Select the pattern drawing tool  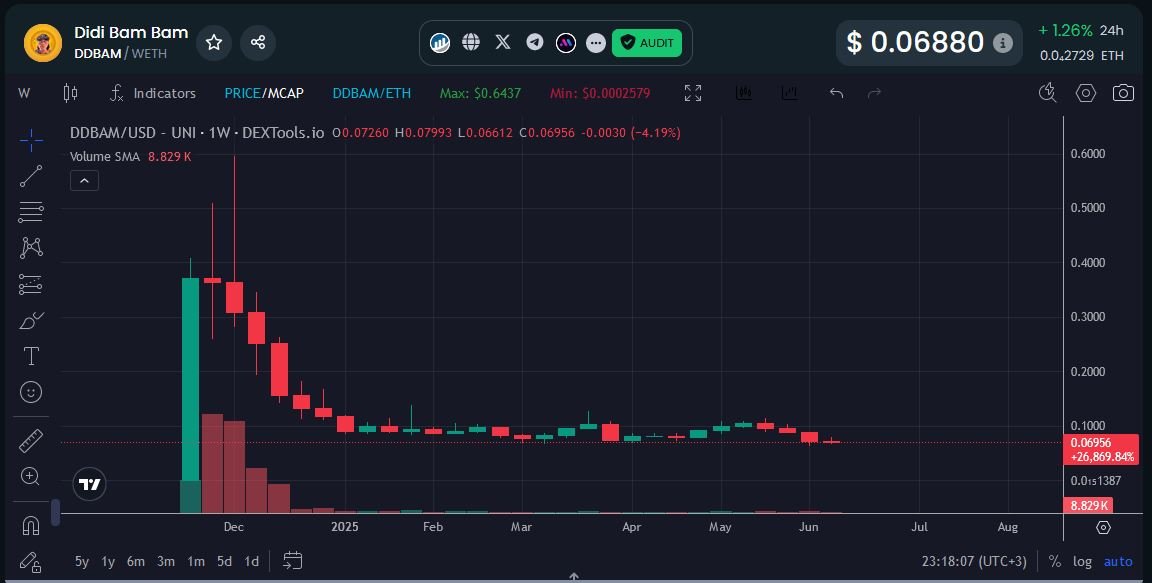click(x=31, y=247)
